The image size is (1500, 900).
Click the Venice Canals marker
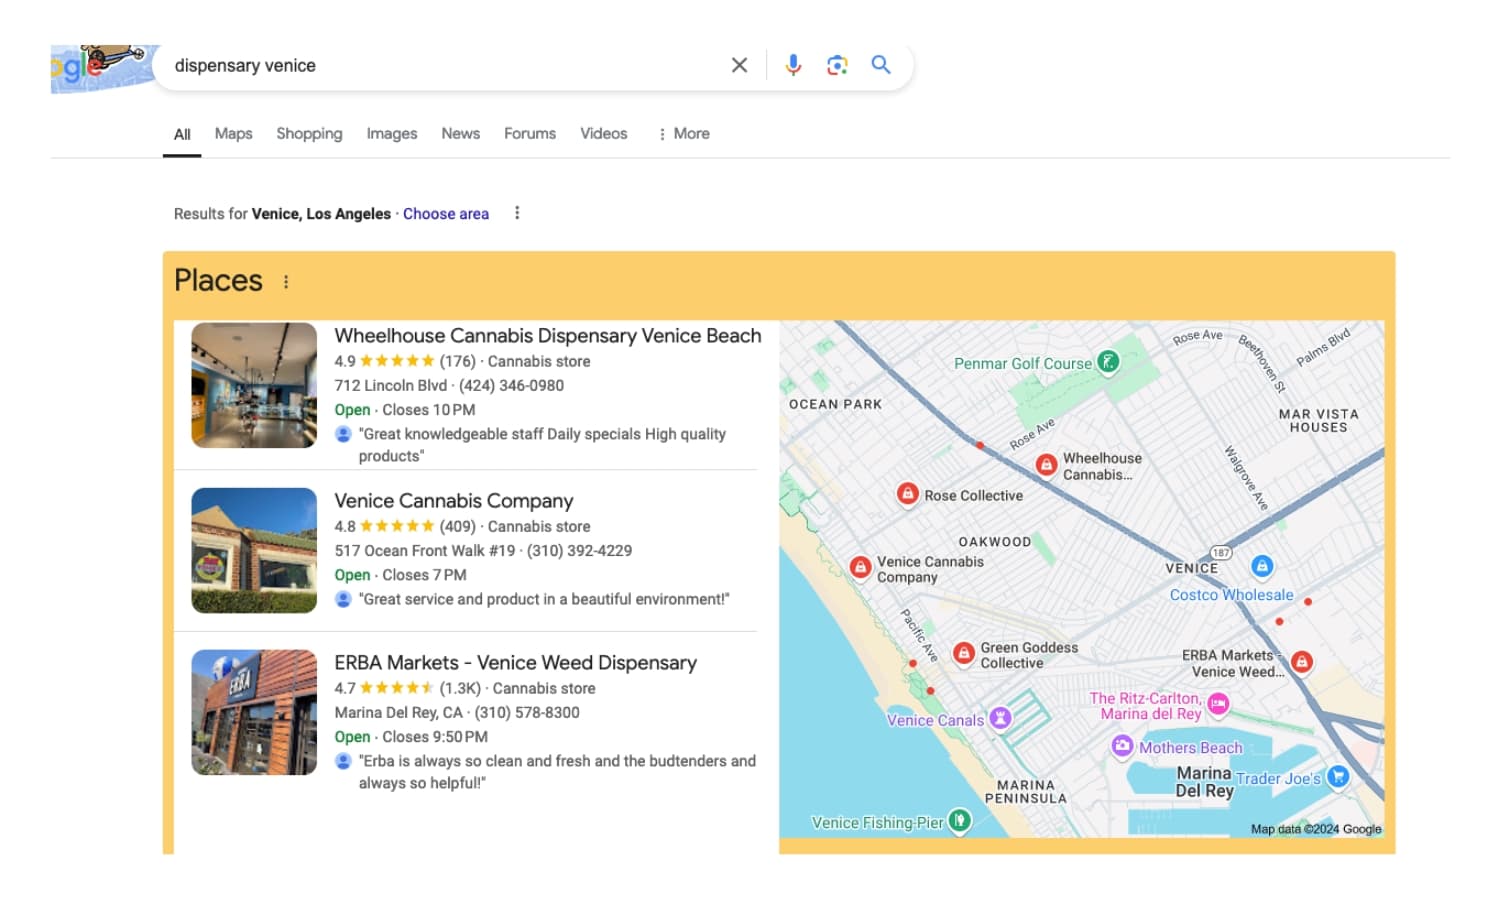[999, 719]
